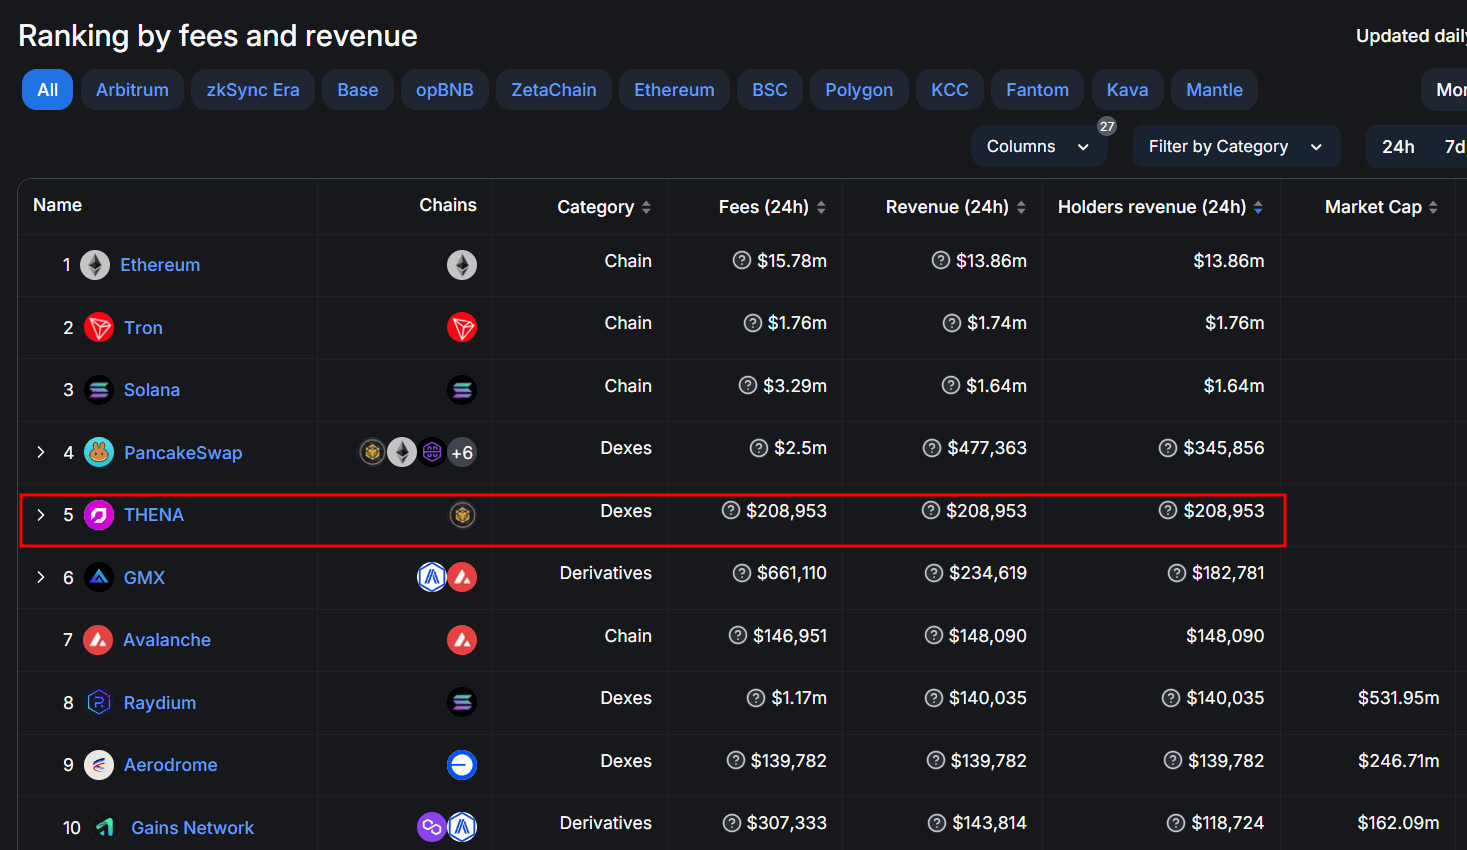This screenshot has height=850, width=1467.
Task: Click the Aerodrome Base chain icon
Action: click(x=462, y=765)
